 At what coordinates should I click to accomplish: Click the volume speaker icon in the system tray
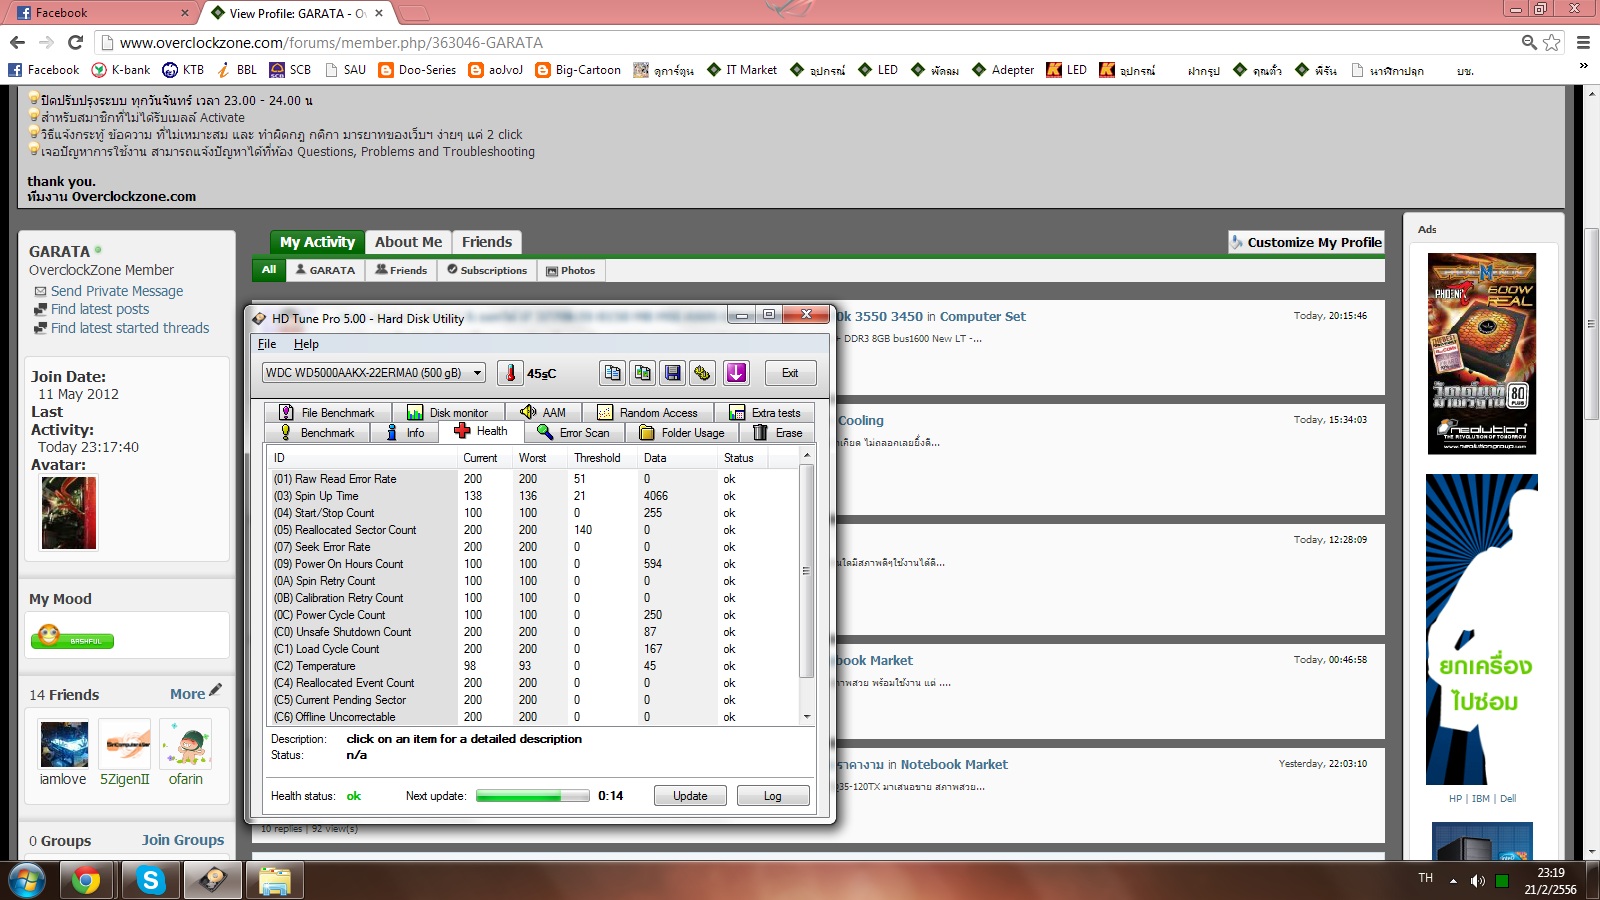[1478, 881]
